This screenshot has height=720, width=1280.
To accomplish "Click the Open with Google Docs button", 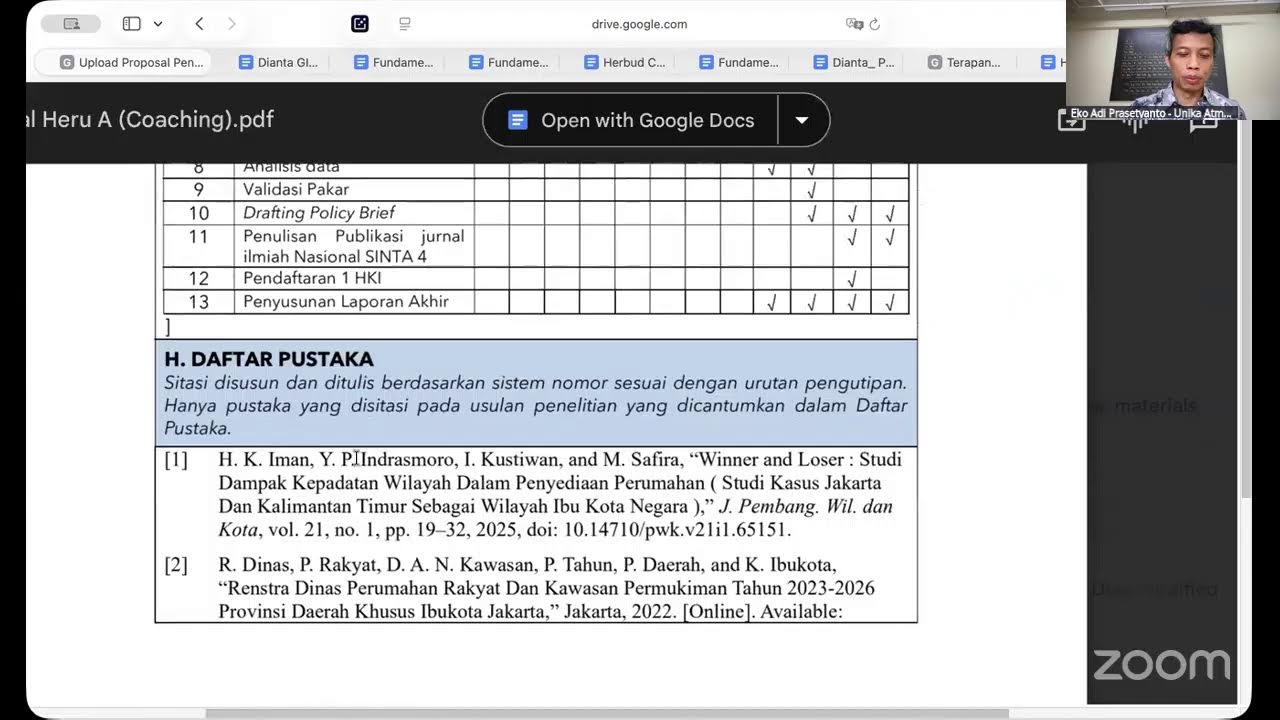I will 631,121.
